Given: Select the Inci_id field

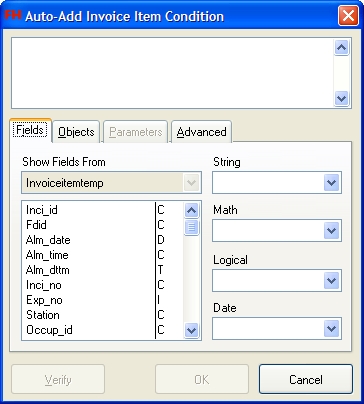Looking at the screenshot, I should pos(88,210).
